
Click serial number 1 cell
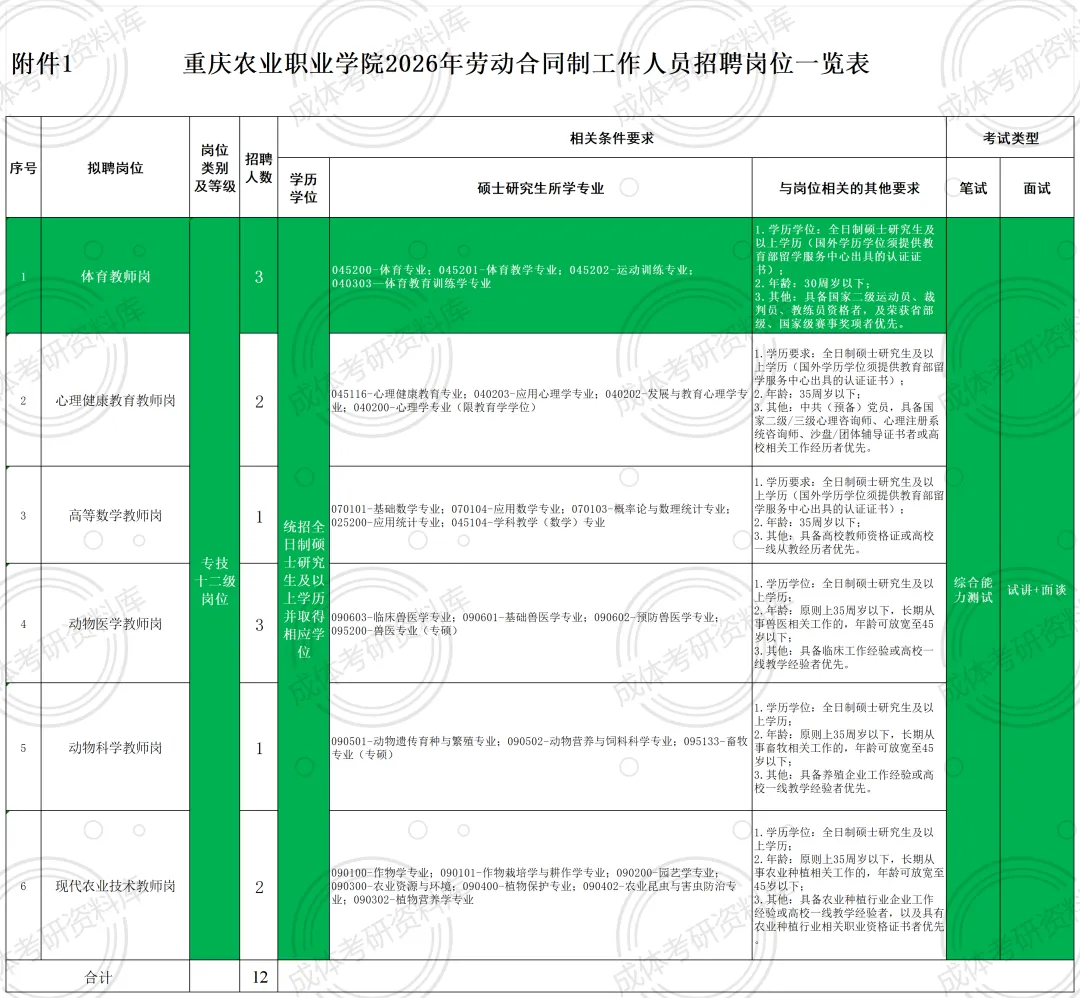pyautogui.click(x=23, y=276)
